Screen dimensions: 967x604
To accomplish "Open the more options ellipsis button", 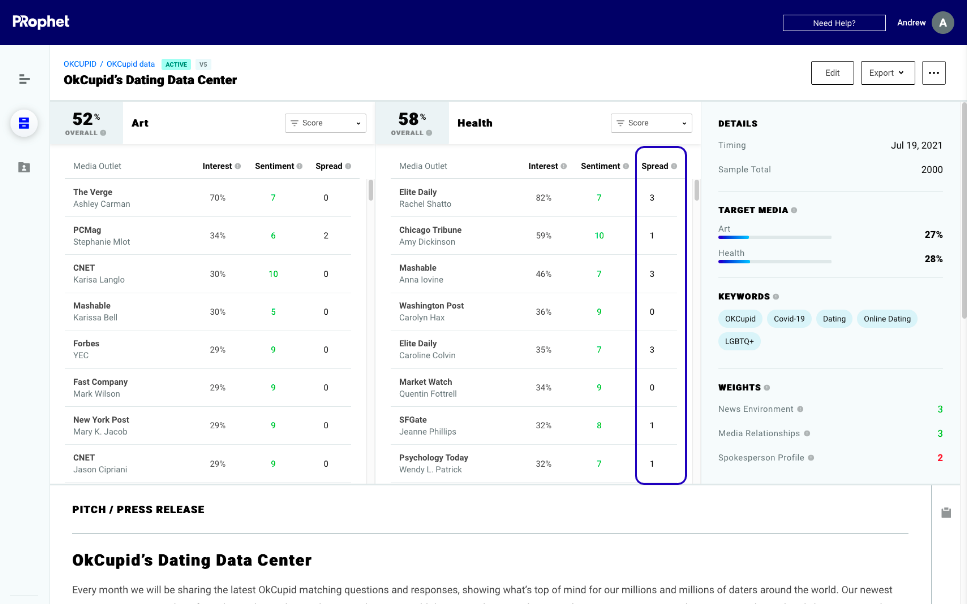I will click(x=934, y=73).
